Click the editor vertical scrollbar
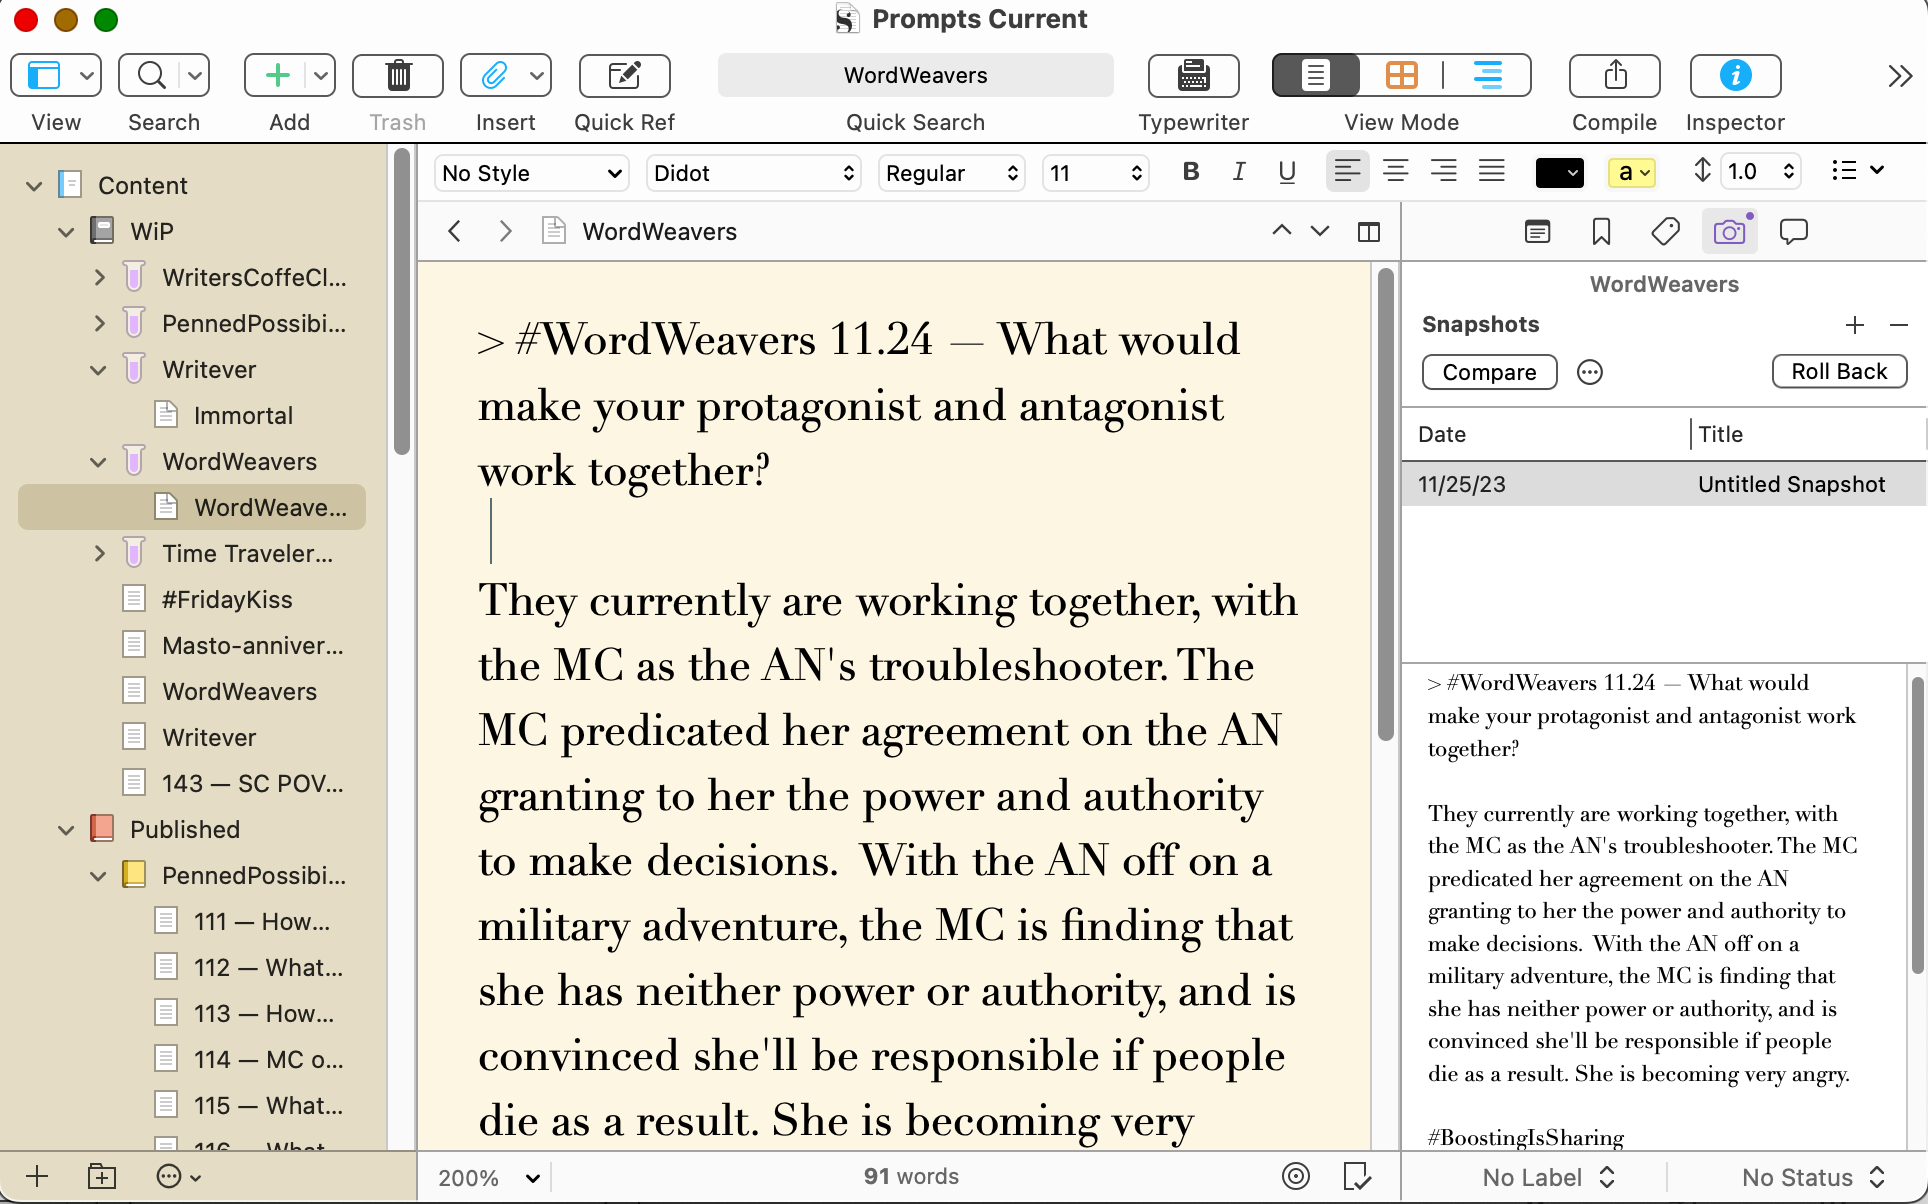Screen dimensions: 1928x1204 (x=1385, y=505)
